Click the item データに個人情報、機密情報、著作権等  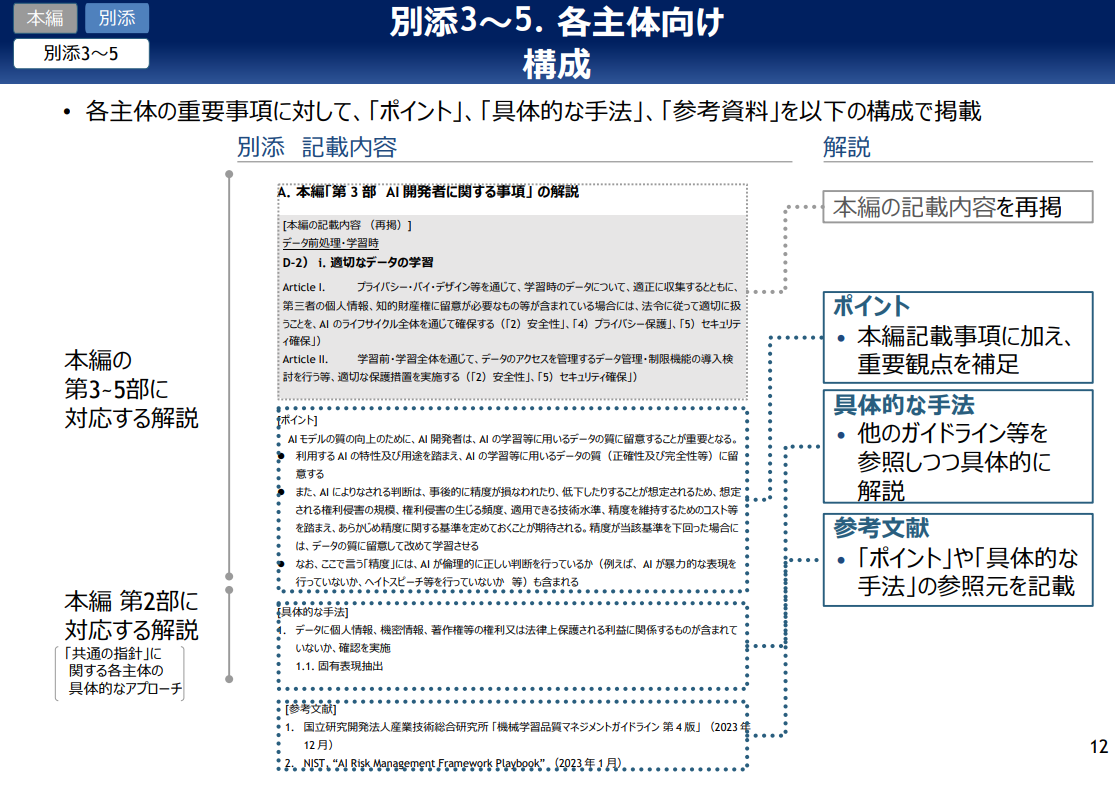[x=509, y=639]
